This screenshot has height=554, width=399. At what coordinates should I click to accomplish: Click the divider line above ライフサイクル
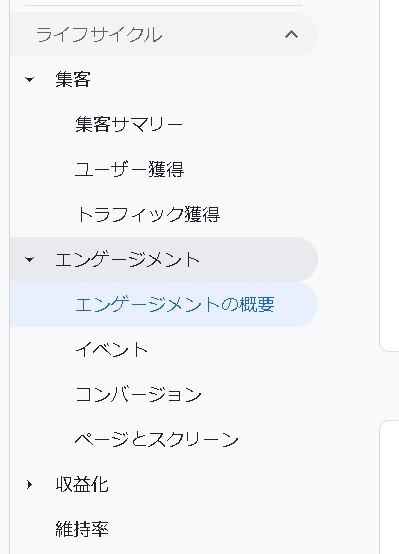click(x=164, y=5)
